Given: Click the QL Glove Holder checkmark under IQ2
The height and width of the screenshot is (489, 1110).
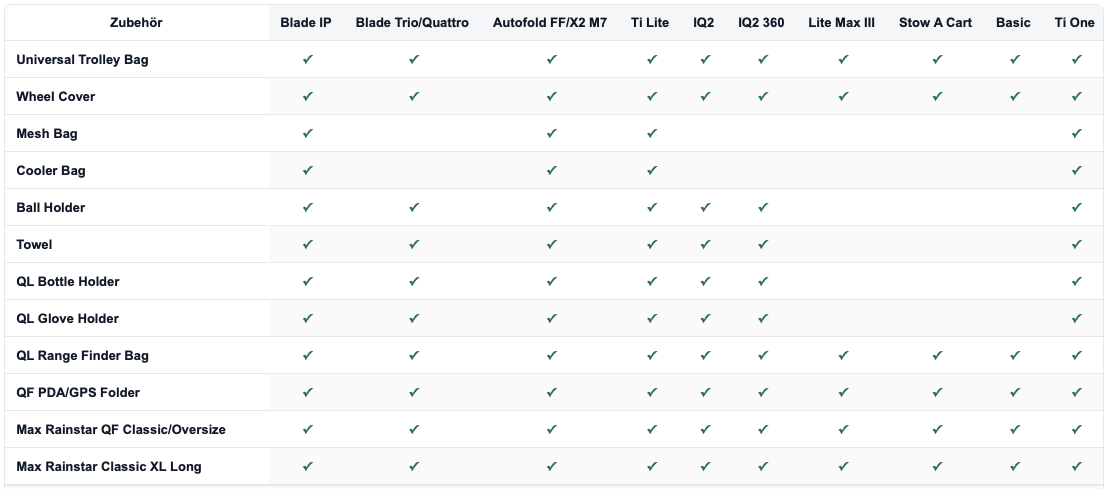Looking at the screenshot, I should (705, 318).
